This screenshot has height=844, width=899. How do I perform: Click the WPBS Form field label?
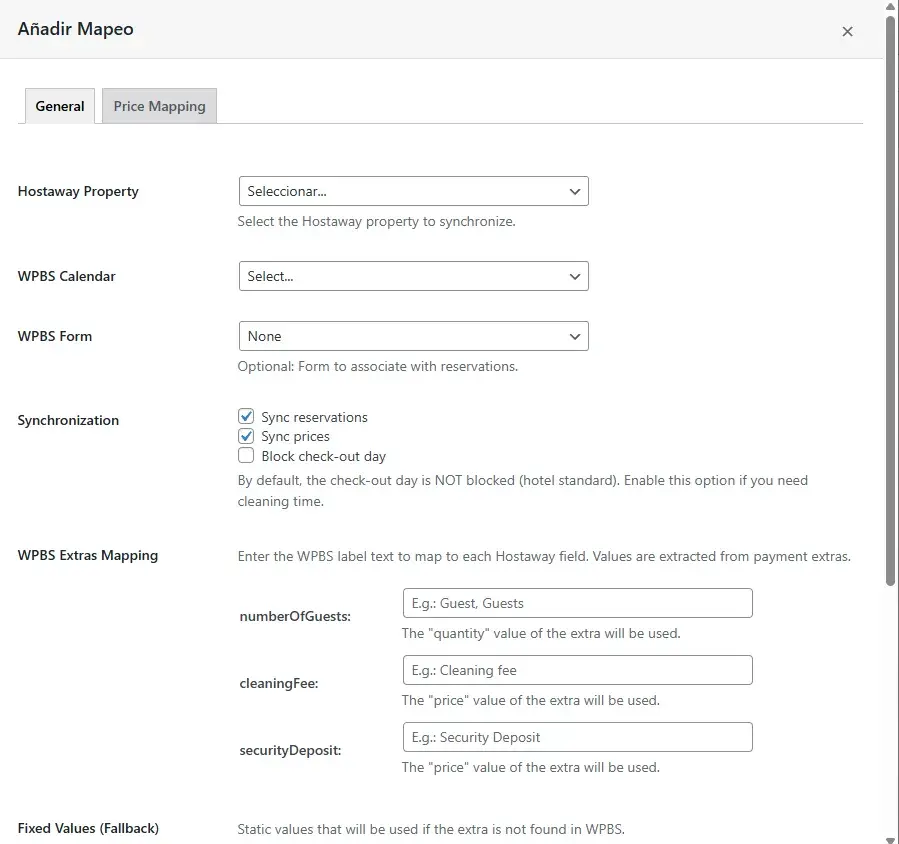pos(54,337)
